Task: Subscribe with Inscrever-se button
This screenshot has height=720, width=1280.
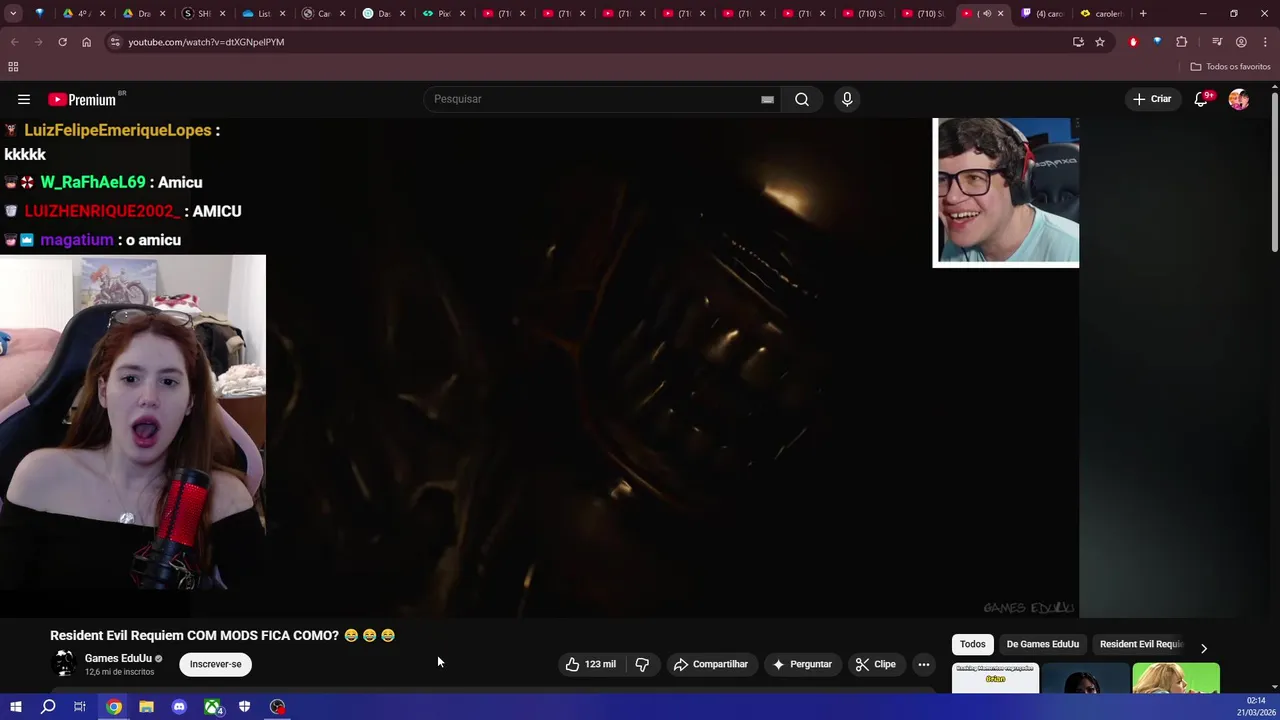Action: coord(216,664)
